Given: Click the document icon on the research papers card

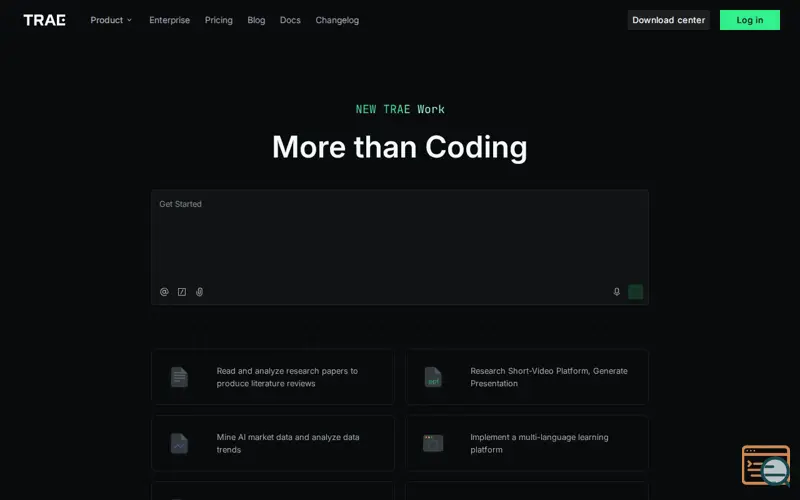Looking at the screenshot, I should [179, 377].
